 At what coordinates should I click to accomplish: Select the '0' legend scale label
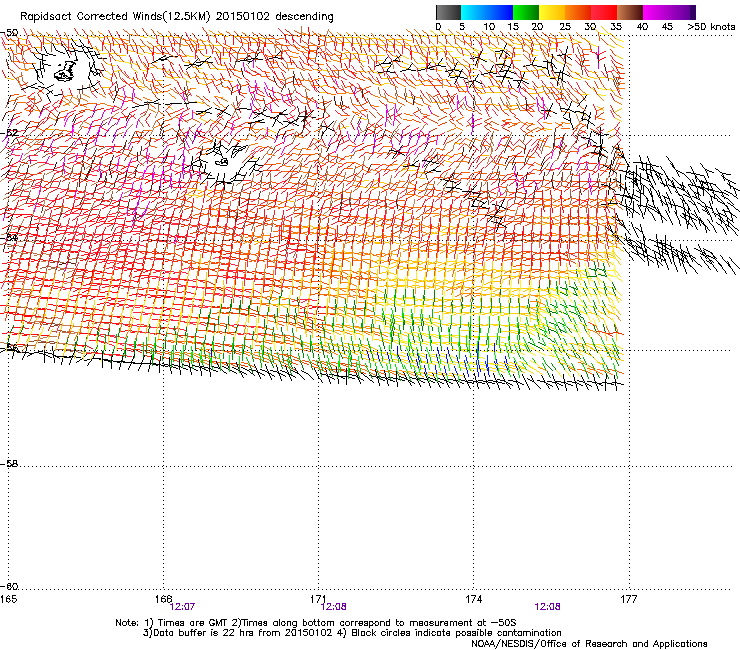[438, 27]
